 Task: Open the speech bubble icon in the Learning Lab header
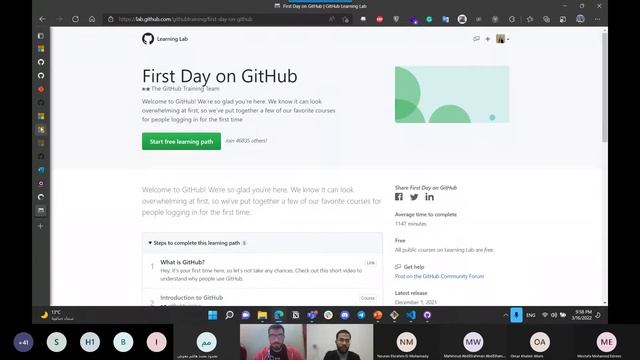pos(476,39)
